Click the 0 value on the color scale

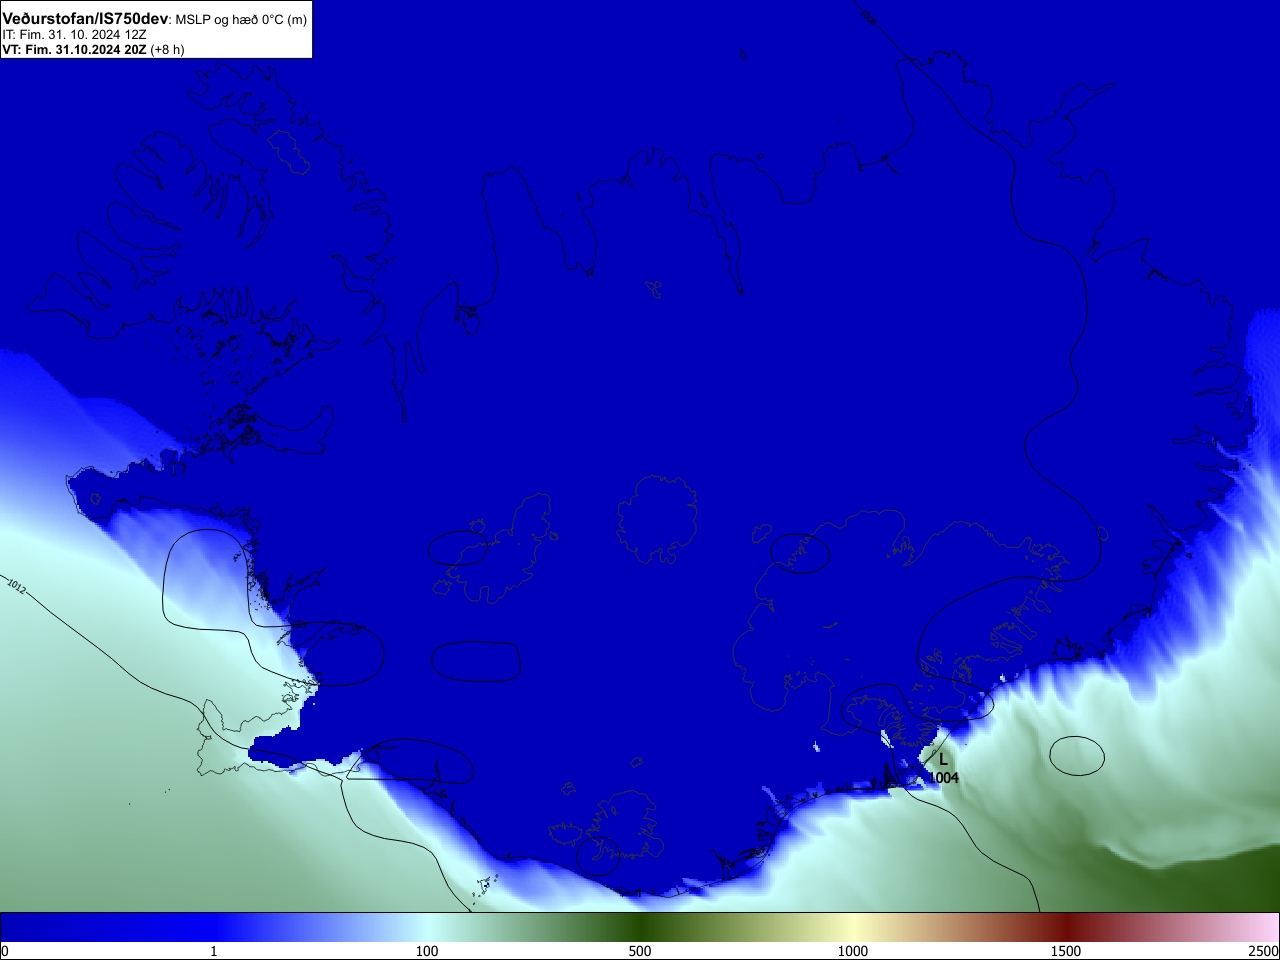pos(5,951)
